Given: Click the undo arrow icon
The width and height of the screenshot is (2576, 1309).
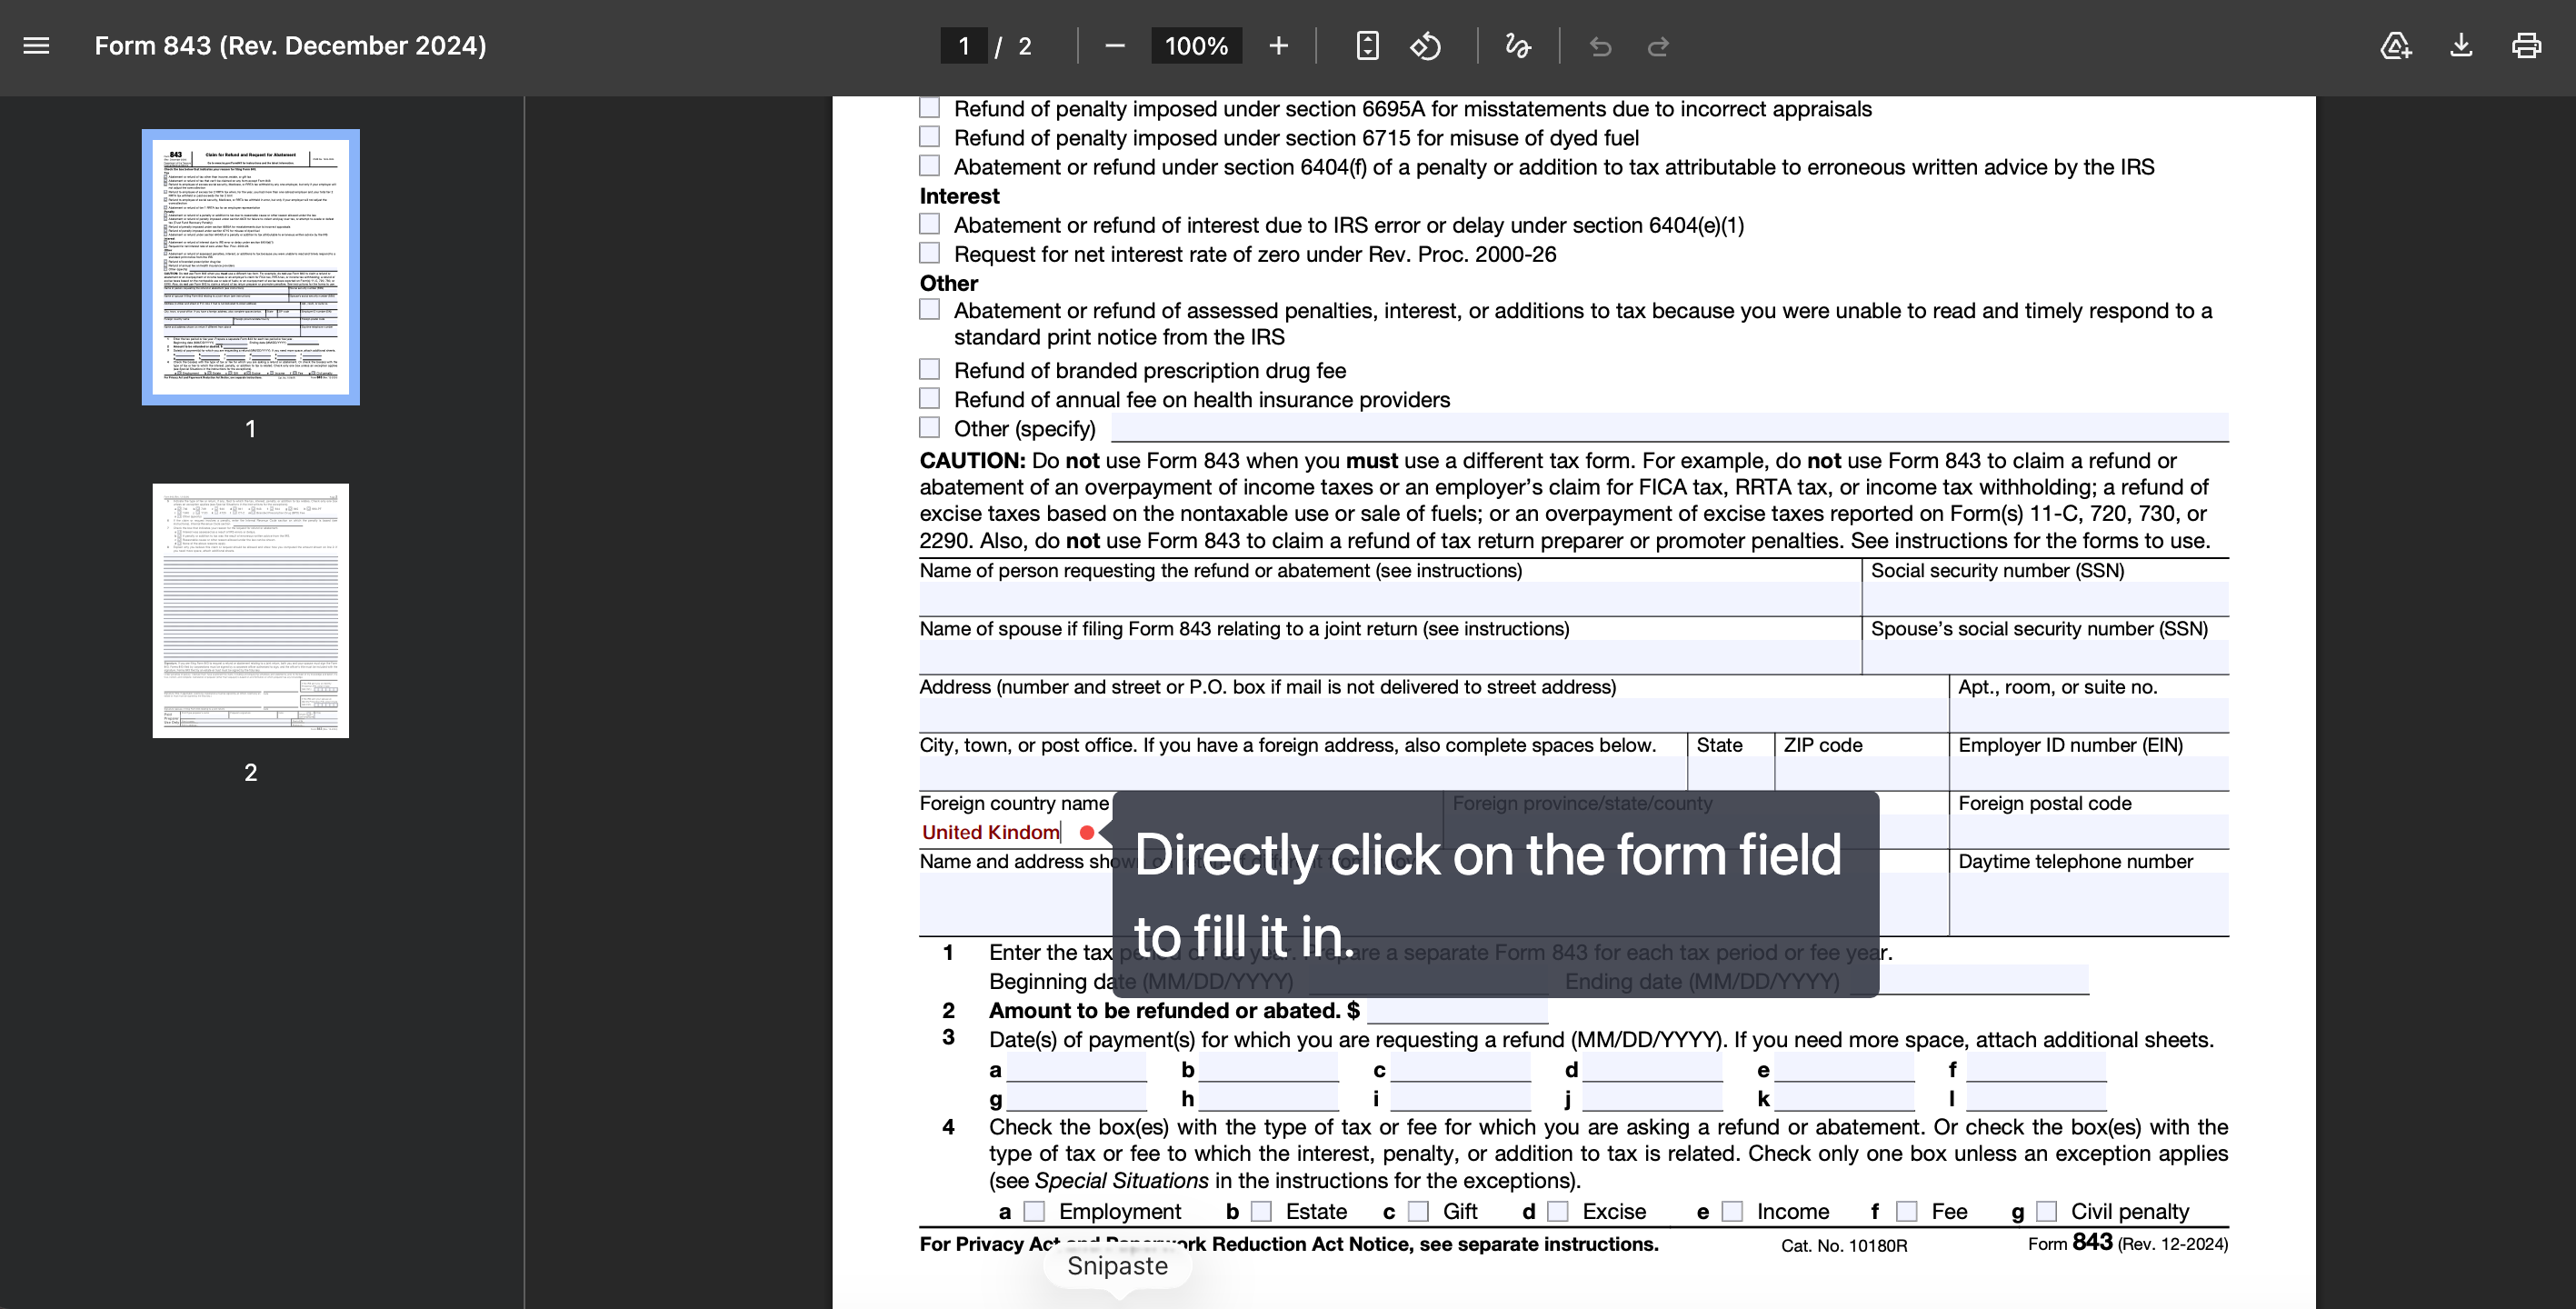Looking at the screenshot, I should [x=1600, y=46].
